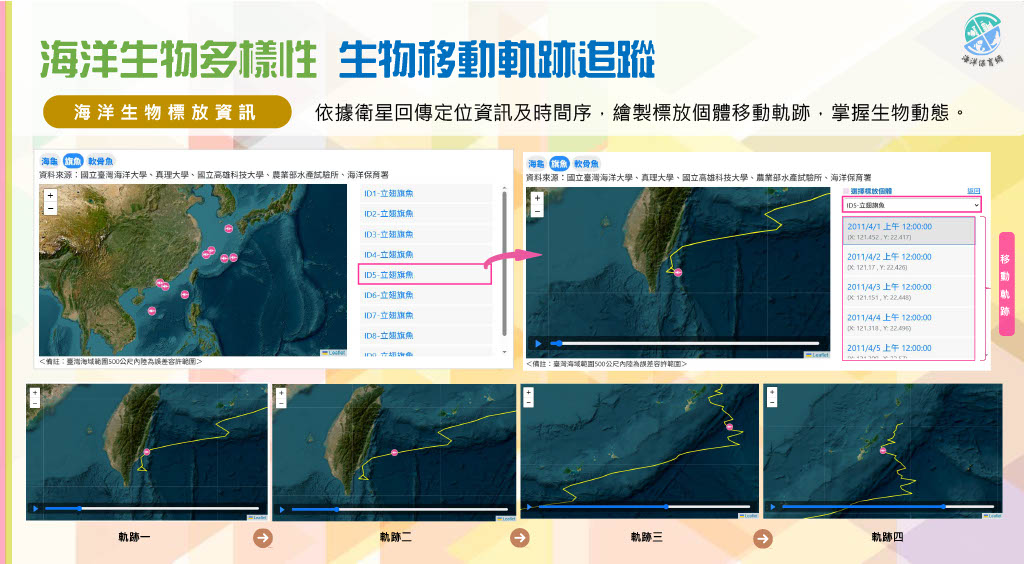Click the scroll-up arrow of the ID list
This screenshot has height=564, width=1024.
[x=504, y=188]
